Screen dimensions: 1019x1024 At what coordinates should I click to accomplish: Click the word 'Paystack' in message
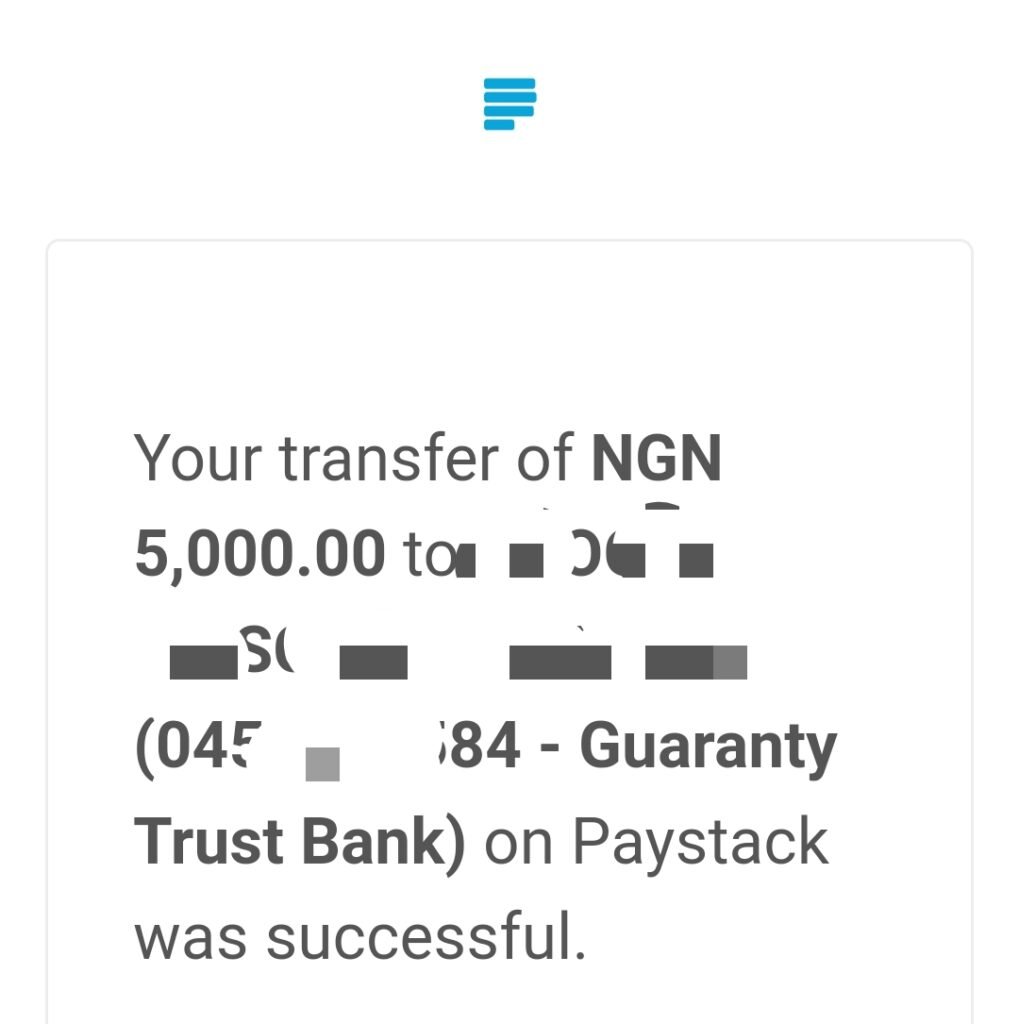700,845
